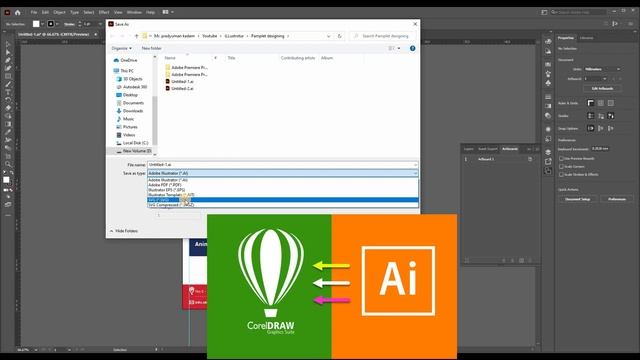The width and height of the screenshot is (640, 360).
Task: Click the Up arrow in the Save As dialog
Action: [x=136, y=36]
